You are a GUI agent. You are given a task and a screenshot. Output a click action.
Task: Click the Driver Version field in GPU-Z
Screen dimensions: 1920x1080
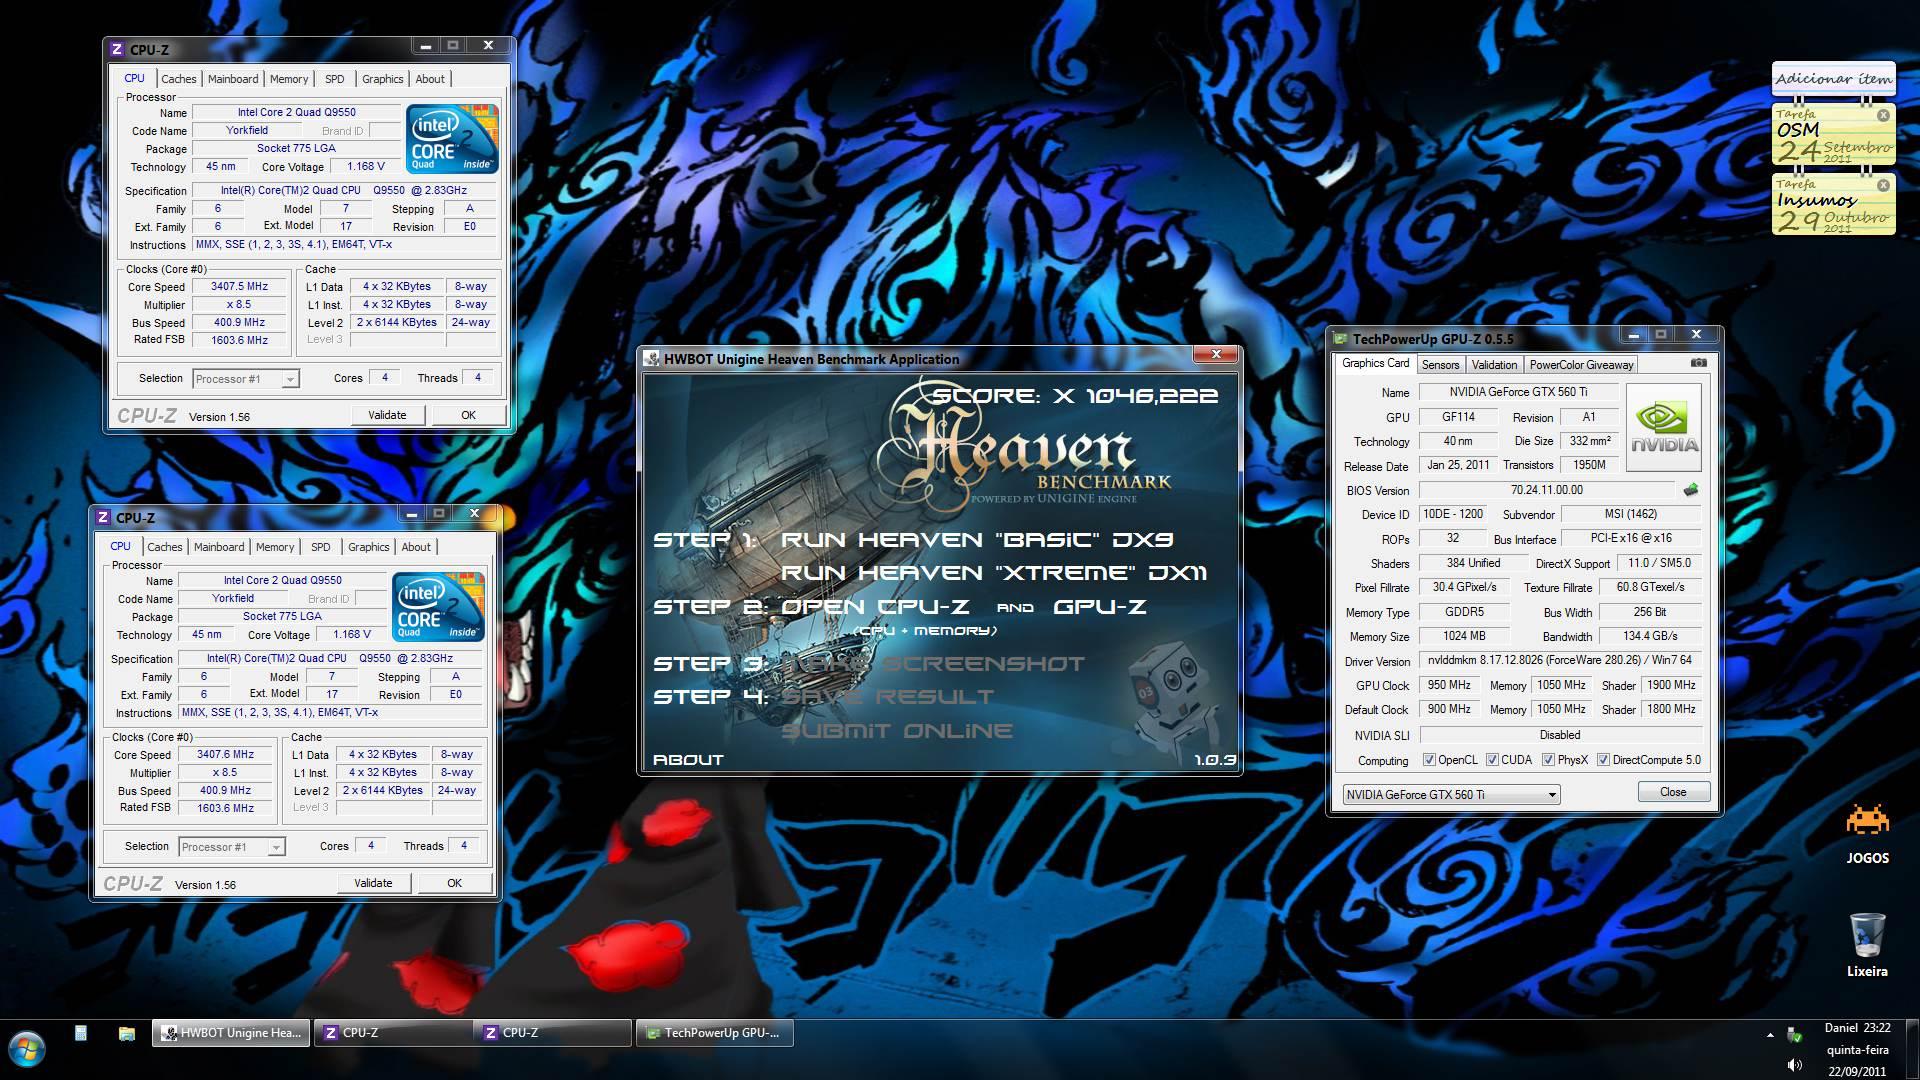1560,661
